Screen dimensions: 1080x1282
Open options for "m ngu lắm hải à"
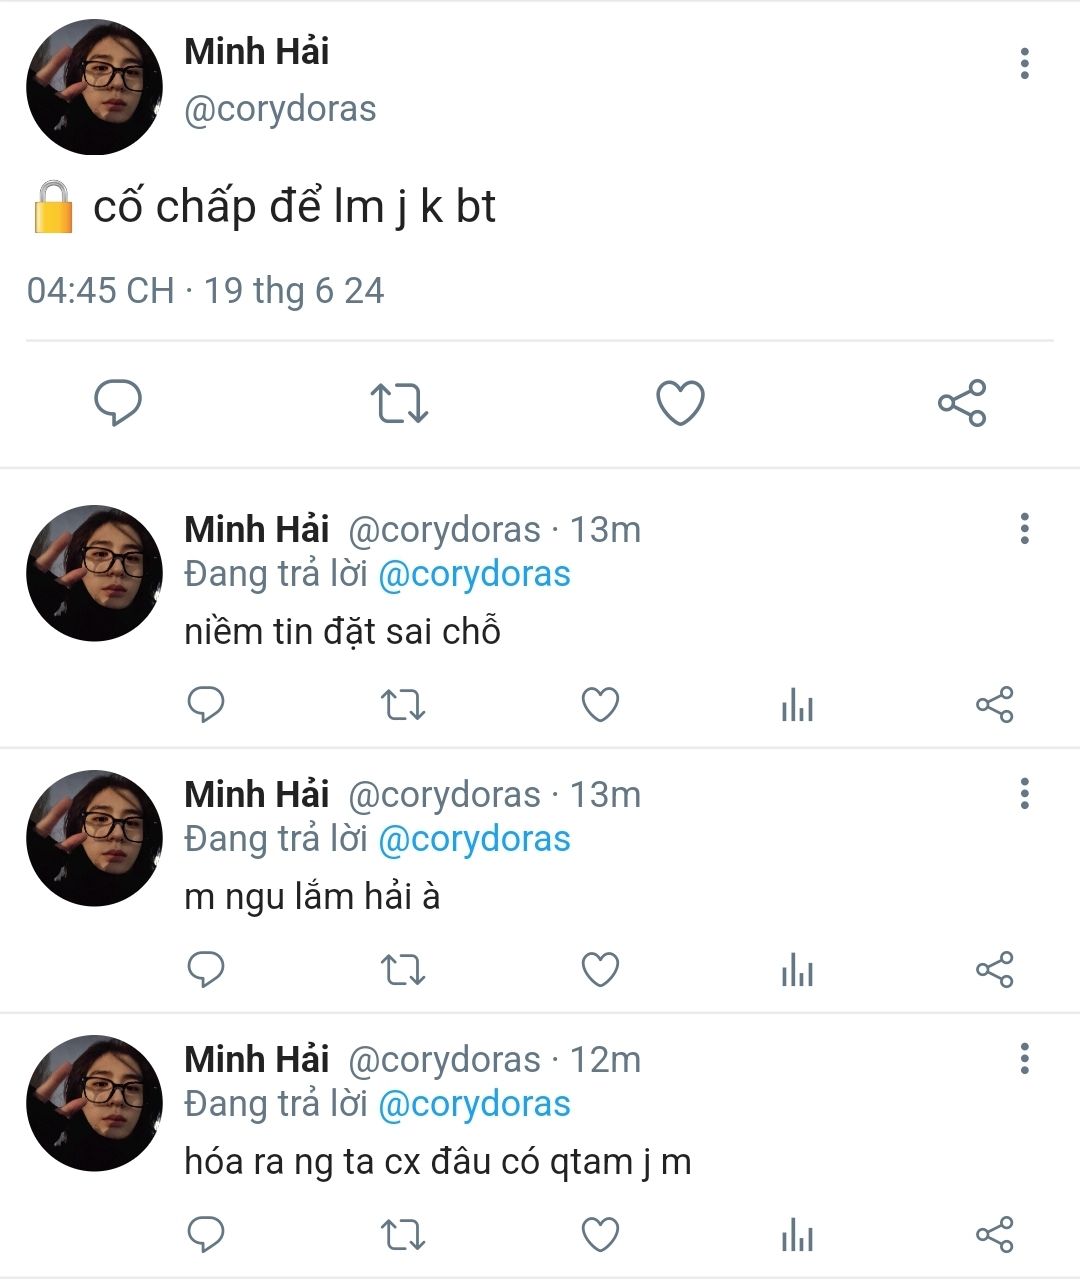[x=1024, y=794]
